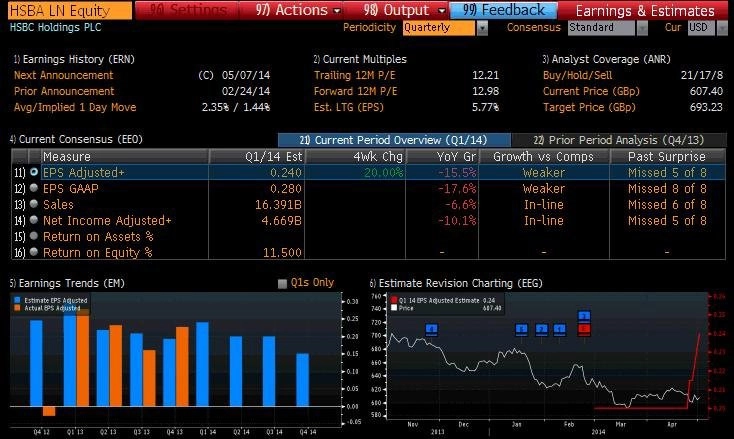
Task: Click the Measure column header
Action: 125,156
